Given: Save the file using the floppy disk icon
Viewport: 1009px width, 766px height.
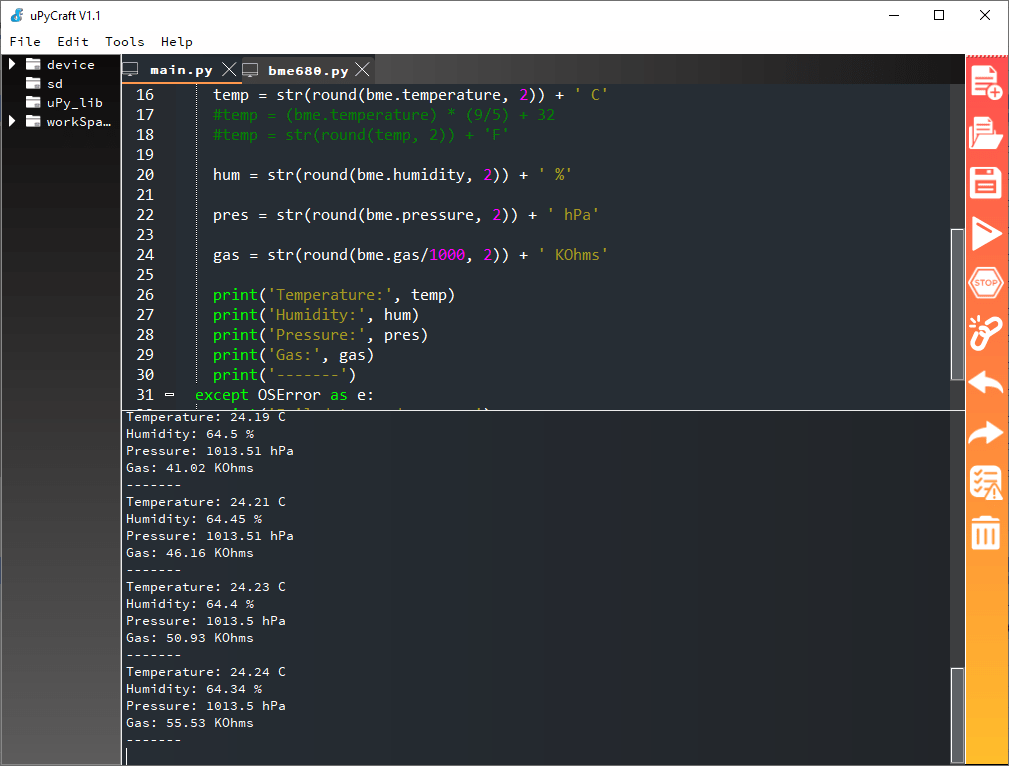Looking at the screenshot, I should [x=986, y=183].
